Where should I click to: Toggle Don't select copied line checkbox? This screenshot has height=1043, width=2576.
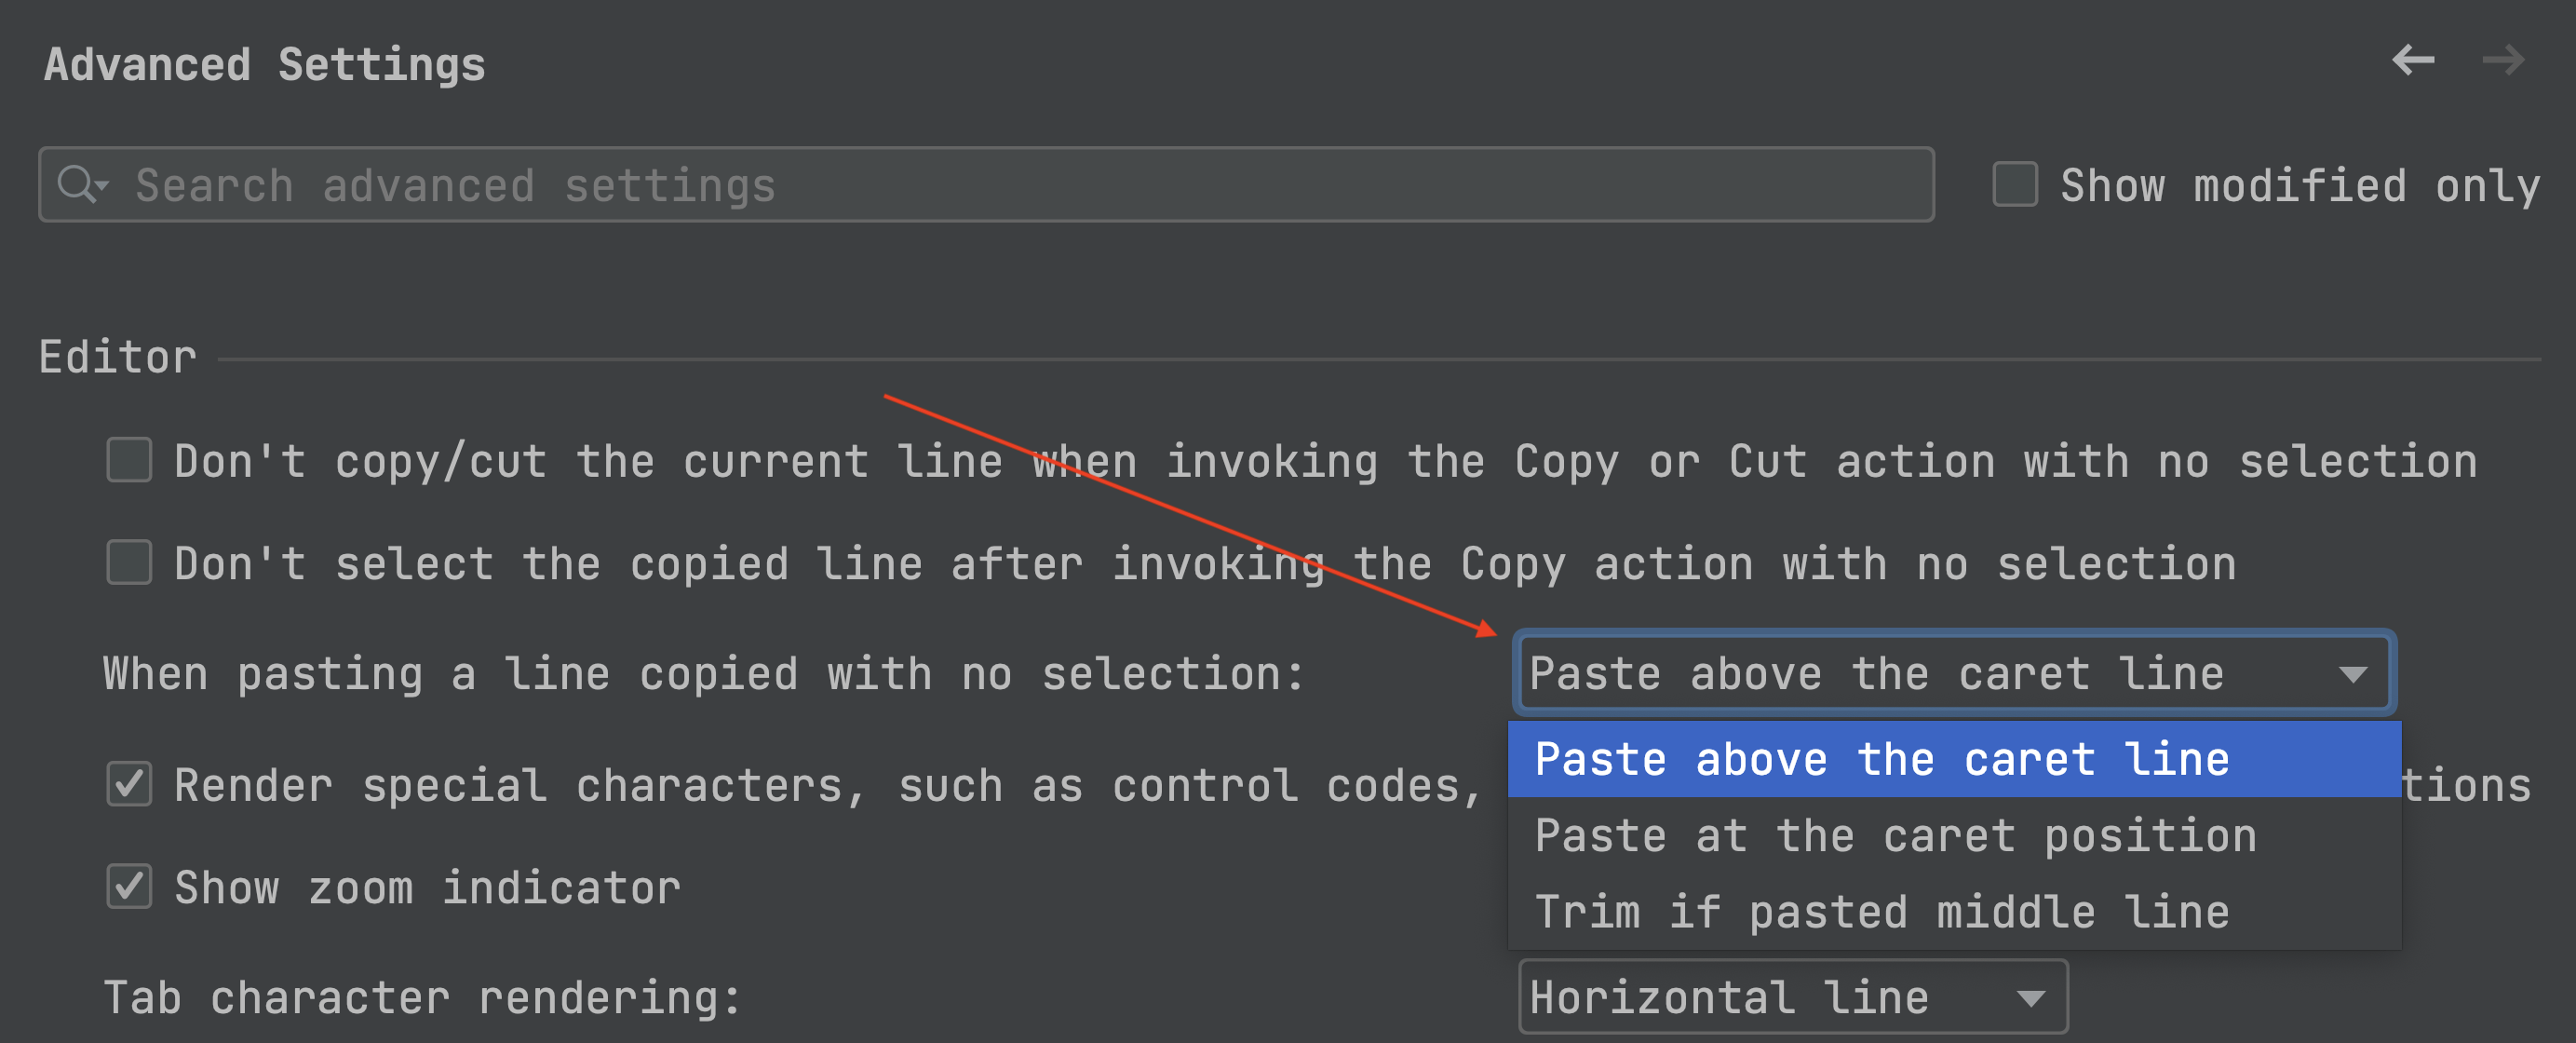click(x=129, y=563)
